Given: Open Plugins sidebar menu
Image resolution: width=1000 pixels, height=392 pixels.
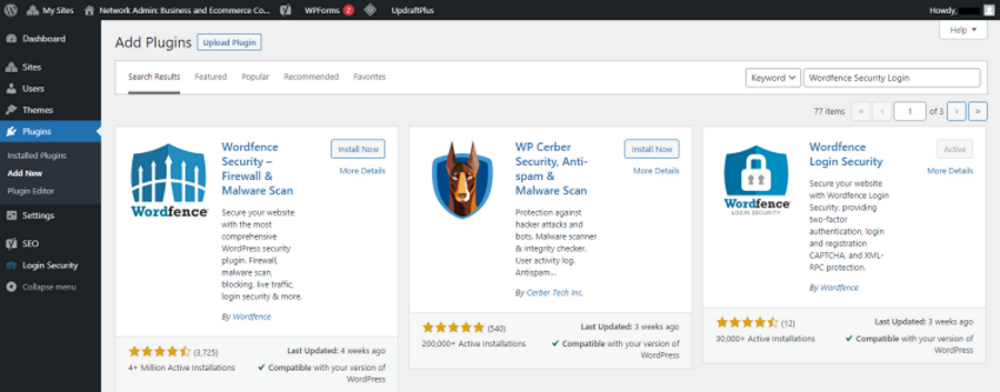Looking at the screenshot, I should pos(50,131).
